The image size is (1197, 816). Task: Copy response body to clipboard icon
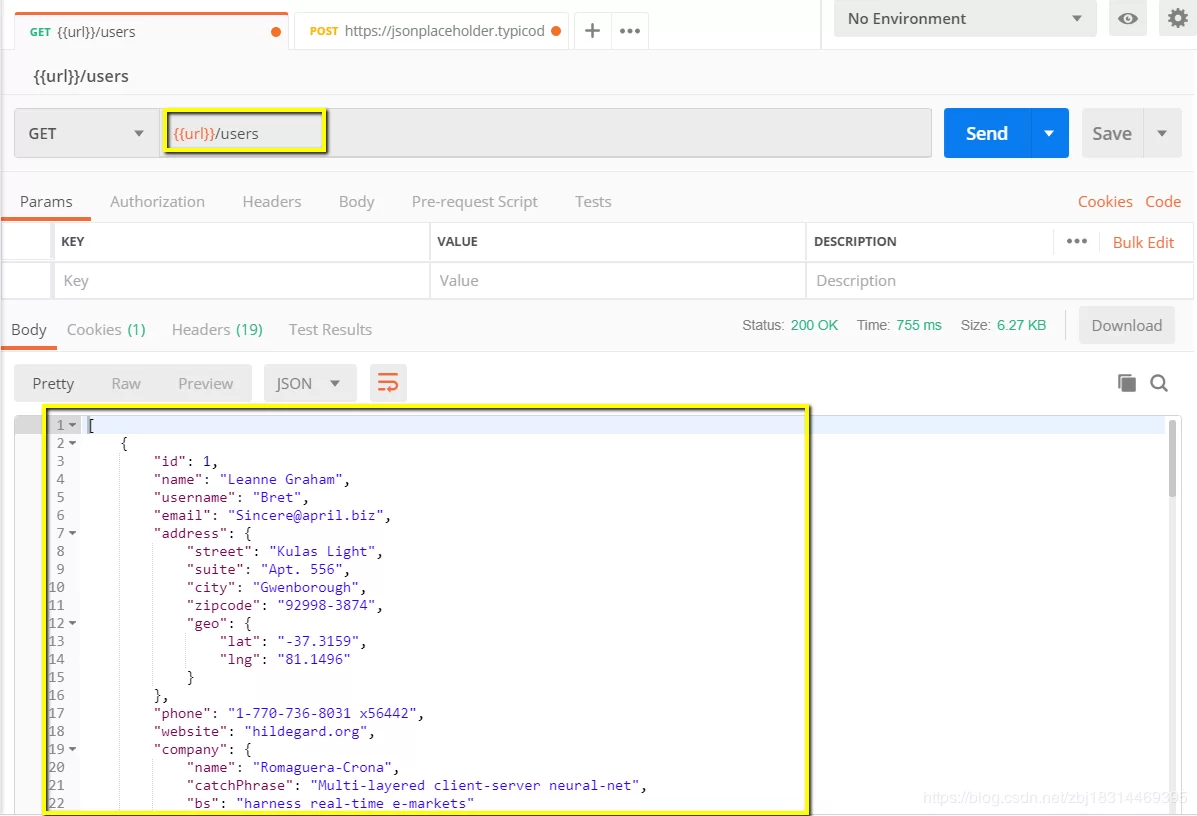[x=1126, y=383]
